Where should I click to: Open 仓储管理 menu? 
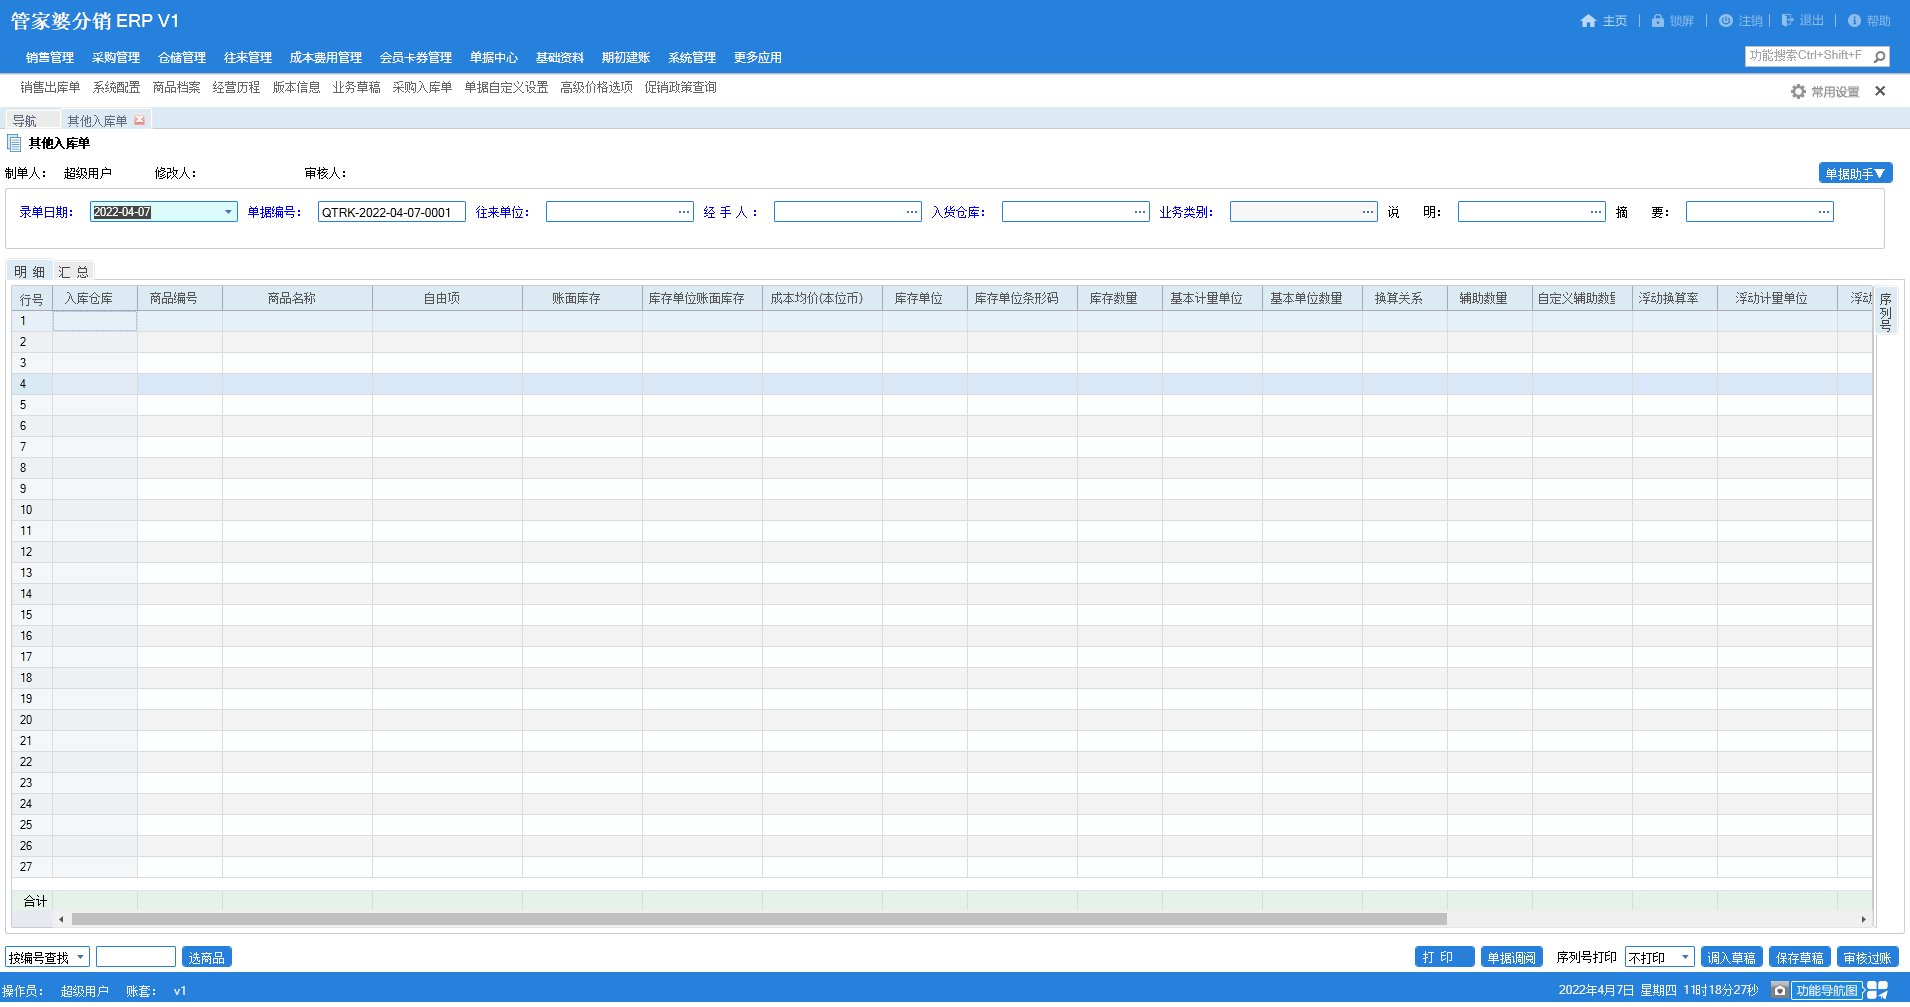182,58
